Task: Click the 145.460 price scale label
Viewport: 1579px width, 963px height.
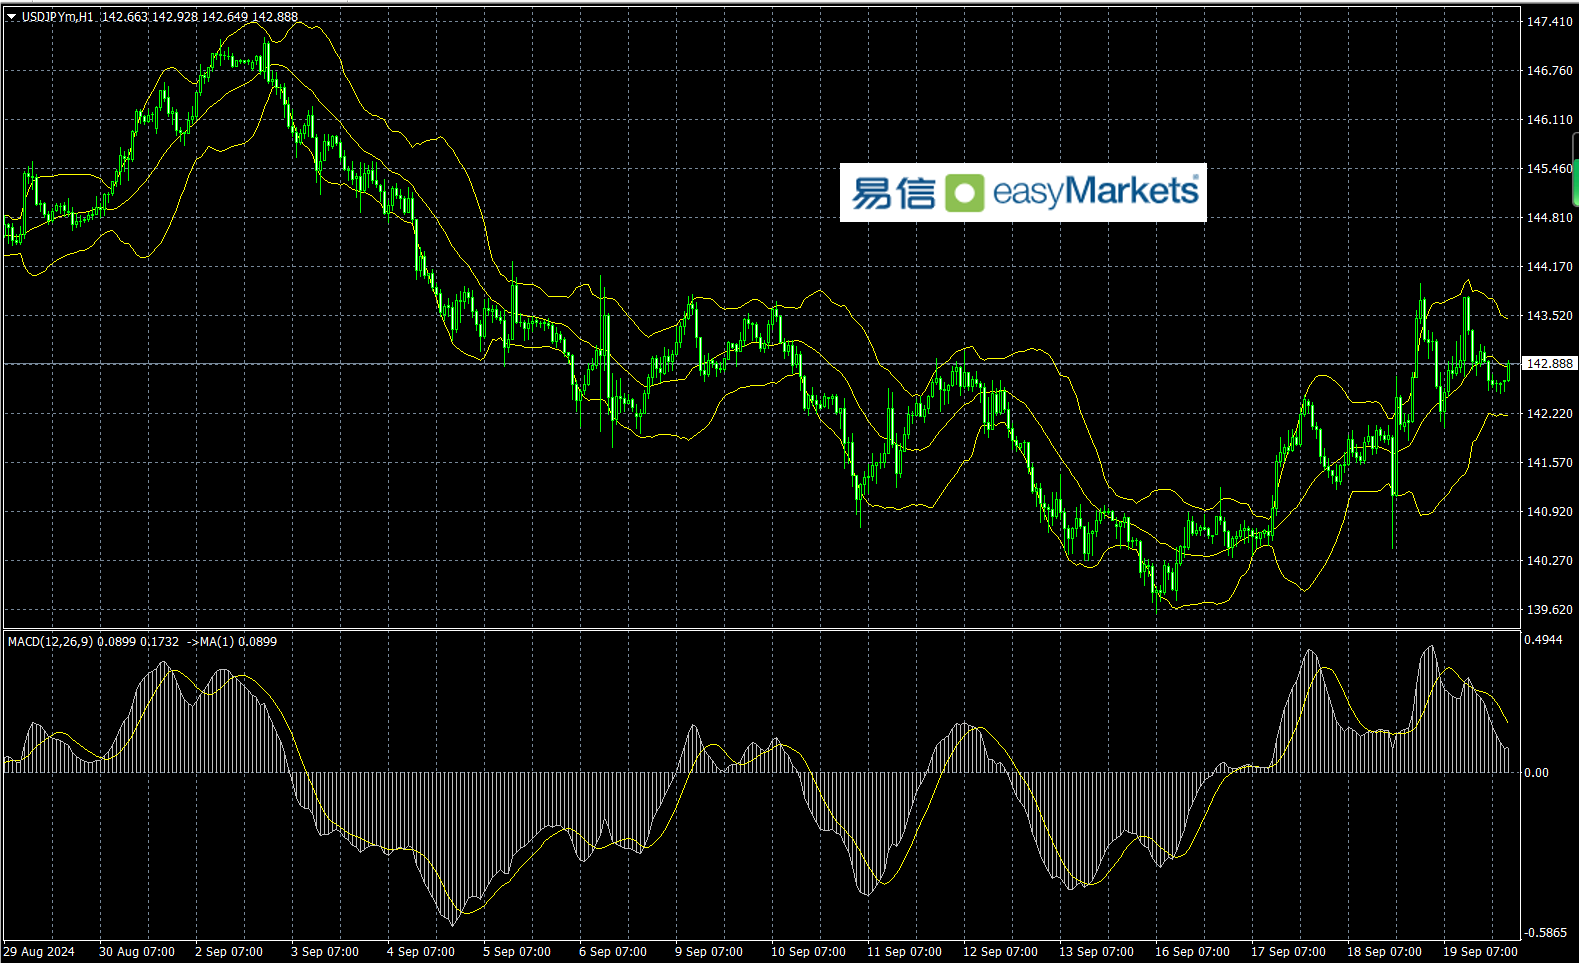Action: pyautogui.click(x=1549, y=169)
